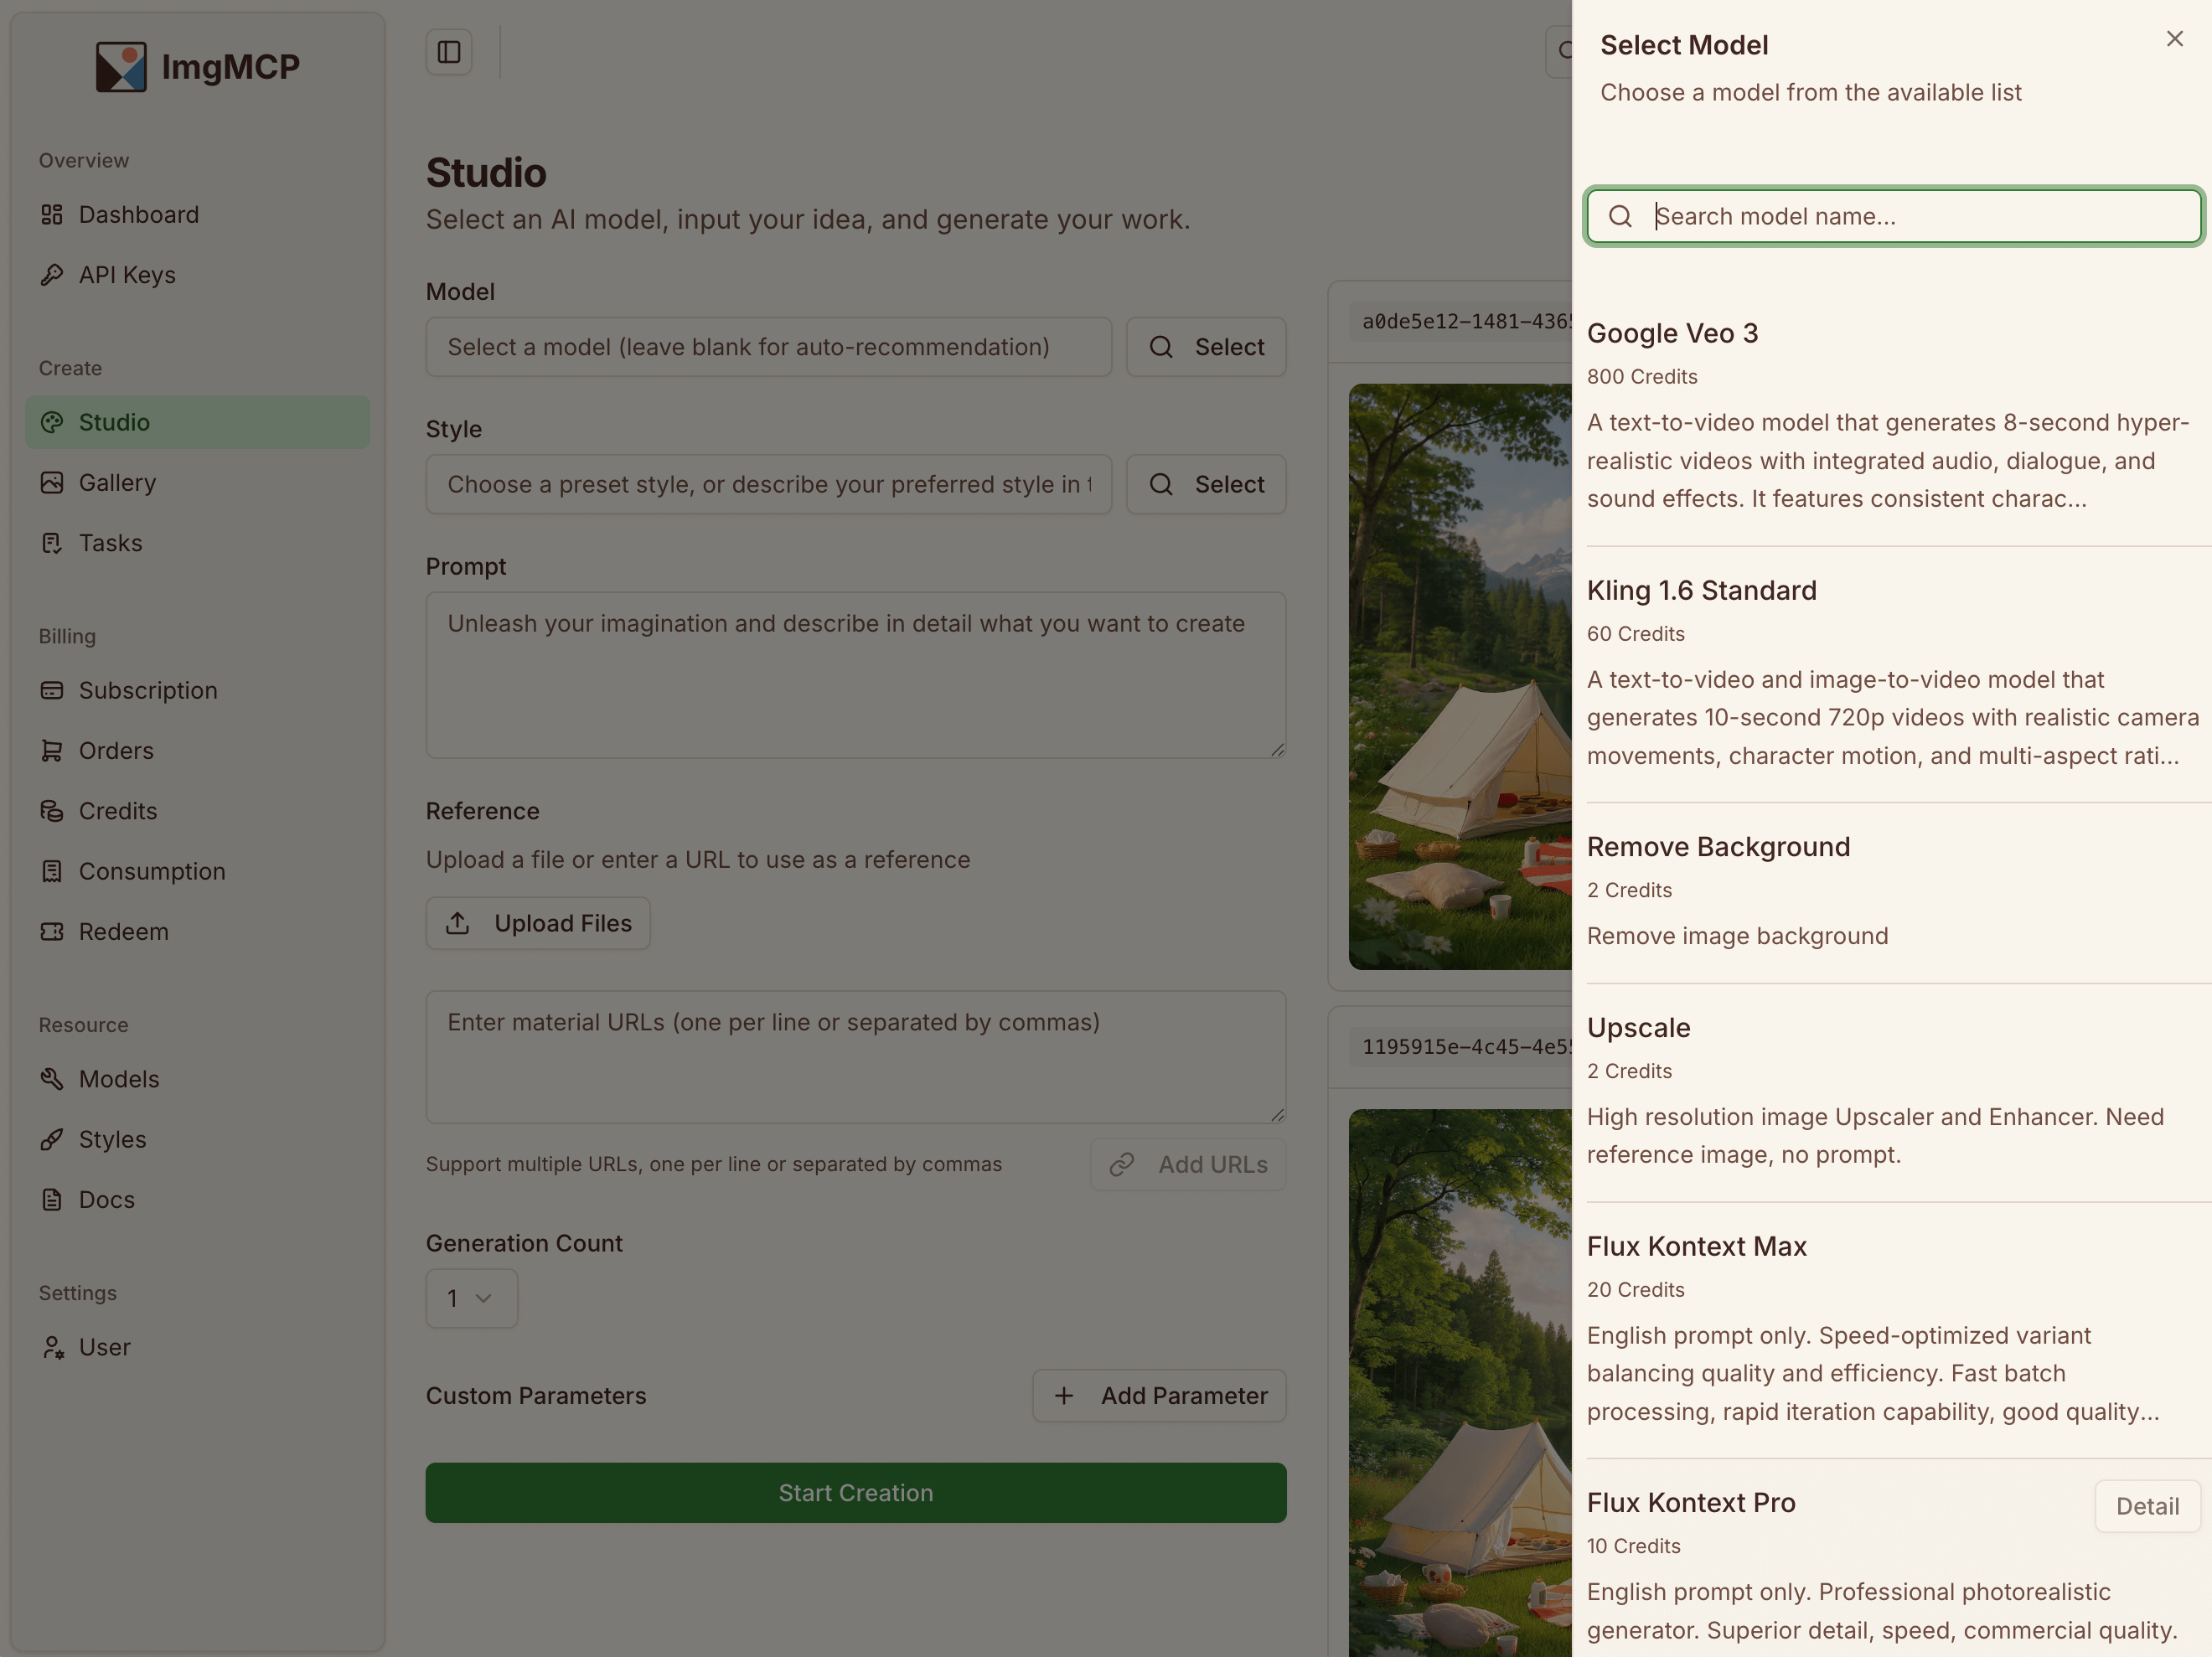
Task: Click the top camping tent thumbnail
Action: click(1460, 677)
